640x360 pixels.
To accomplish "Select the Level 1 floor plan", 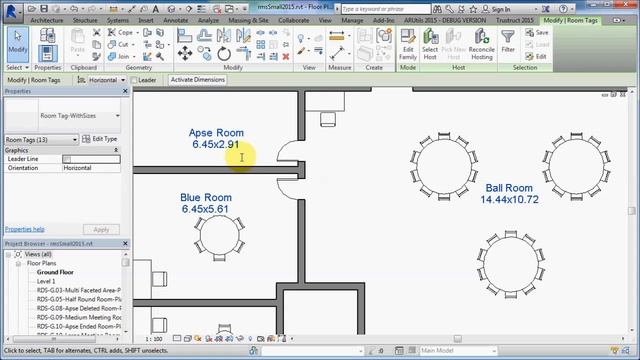I will tap(46, 281).
